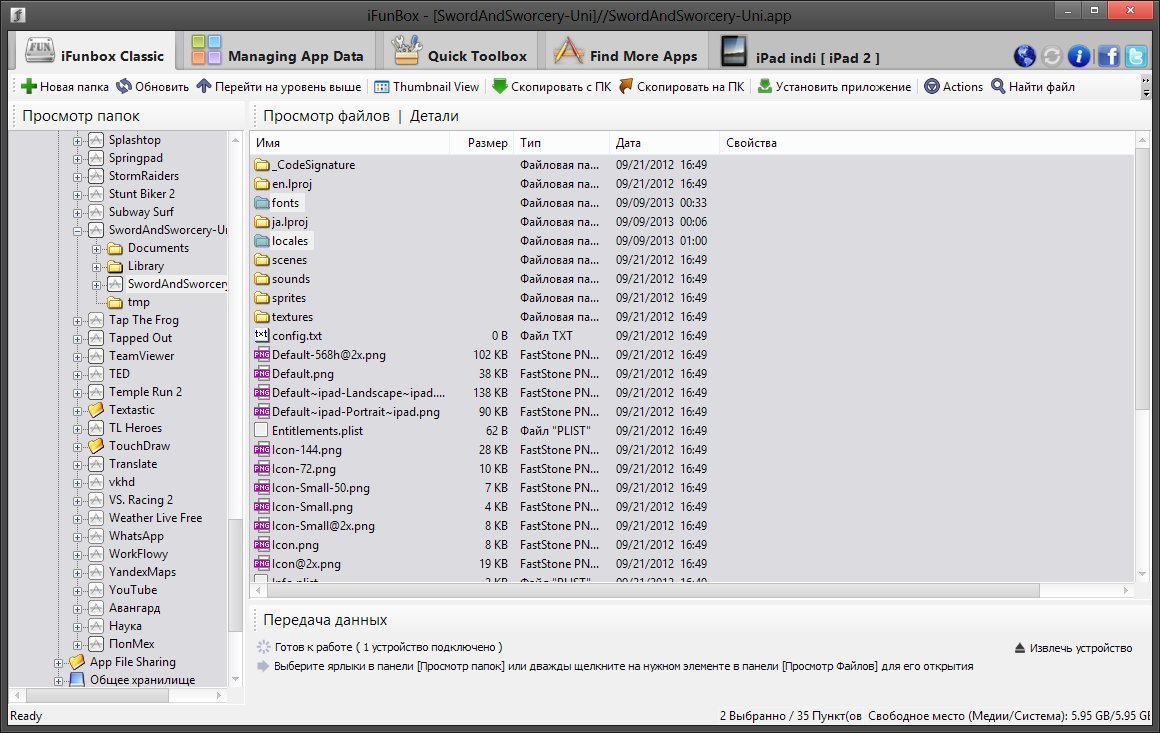This screenshot has width=1160, height=733.
Task: Expand the Library folder in tree
Action: click(97, 266)
